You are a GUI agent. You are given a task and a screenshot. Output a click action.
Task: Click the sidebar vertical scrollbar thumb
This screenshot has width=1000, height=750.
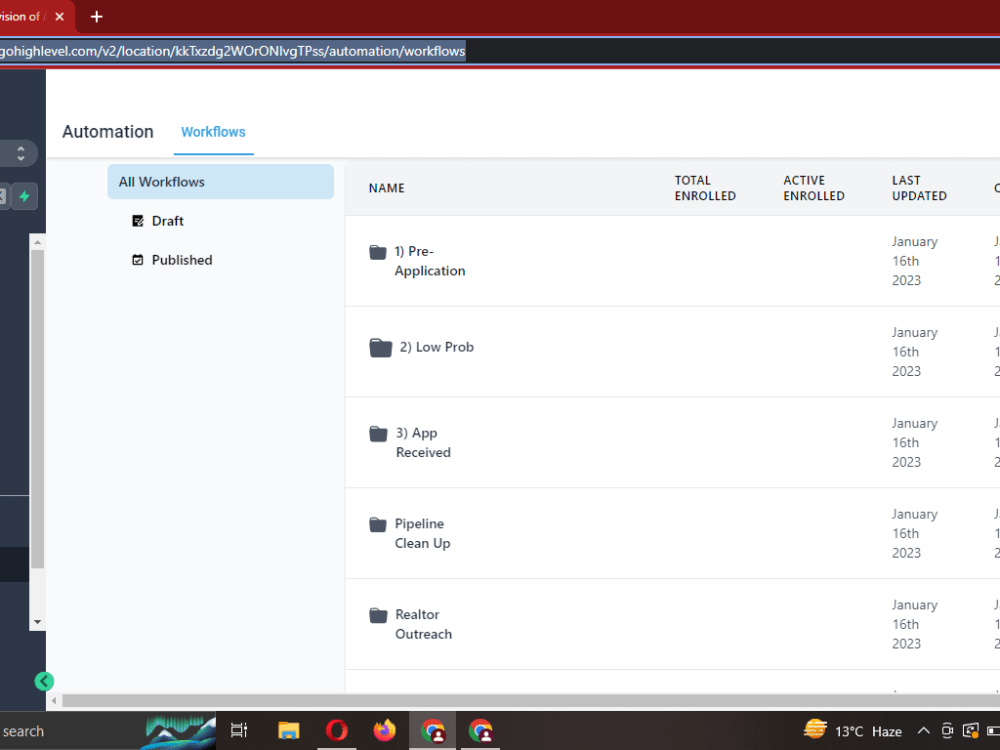tap(38, 408)
